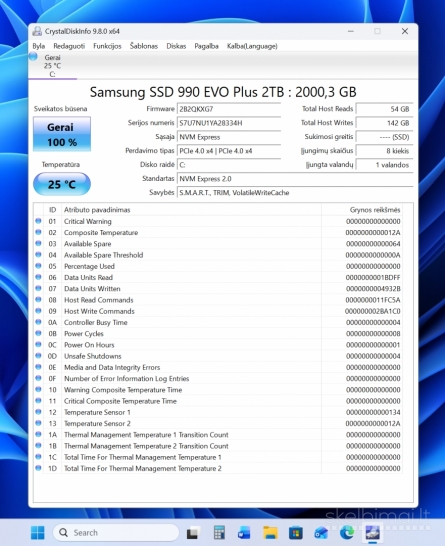Screen dimensions: 445x546
Task: Select the C: drive status indicator
Action: click(52, 65)
